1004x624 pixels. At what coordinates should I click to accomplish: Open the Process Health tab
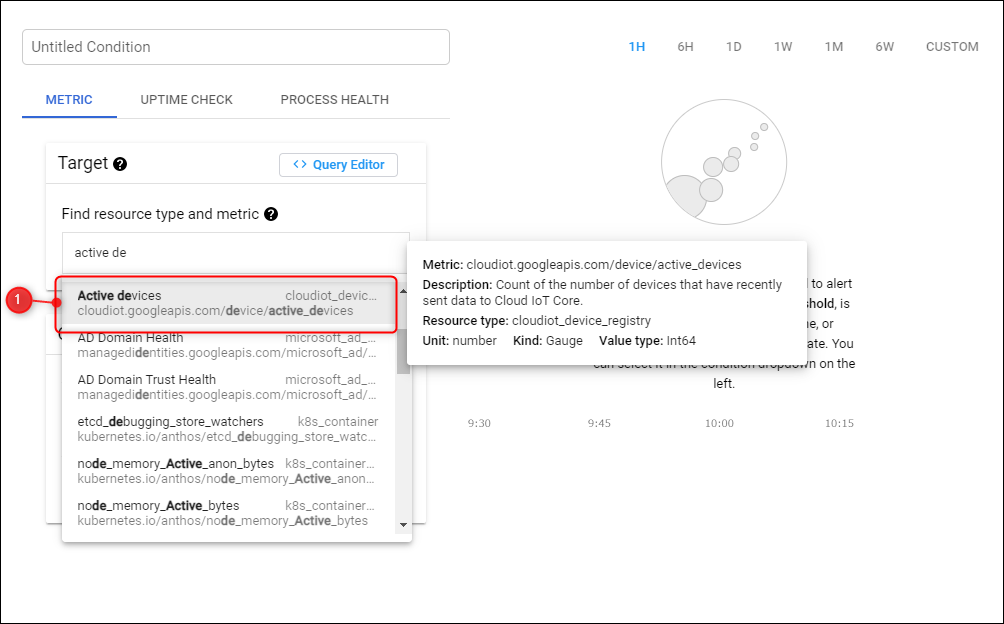(x=334, y=100)
